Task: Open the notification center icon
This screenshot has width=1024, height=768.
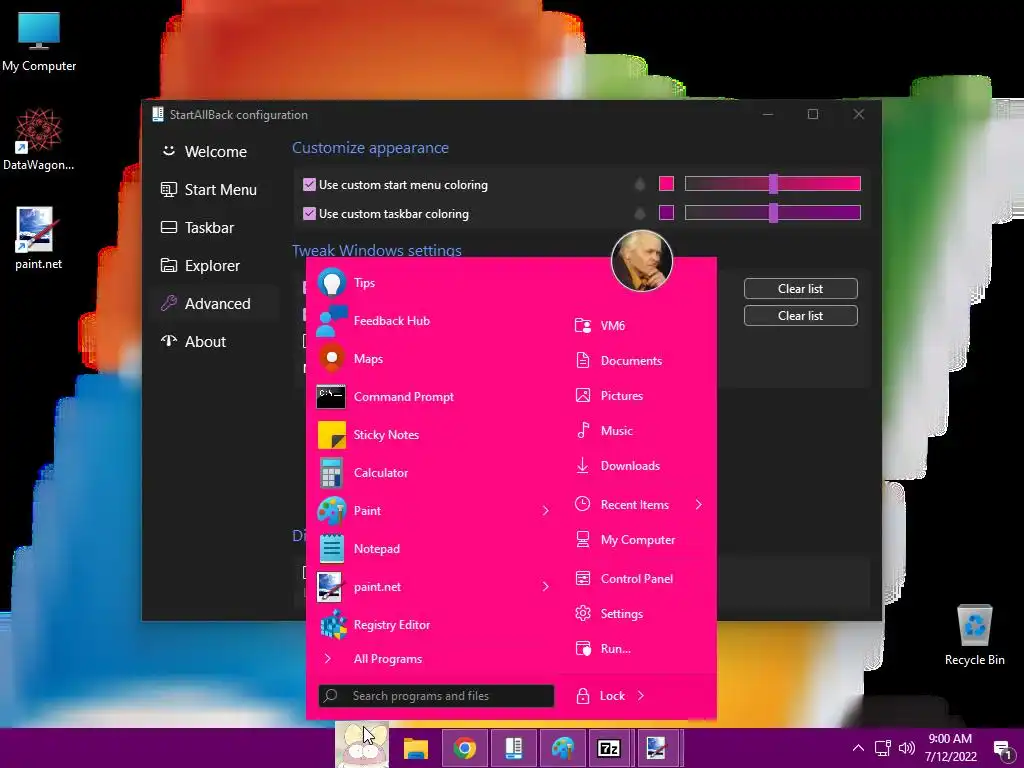Action: tap(1003, 749)
